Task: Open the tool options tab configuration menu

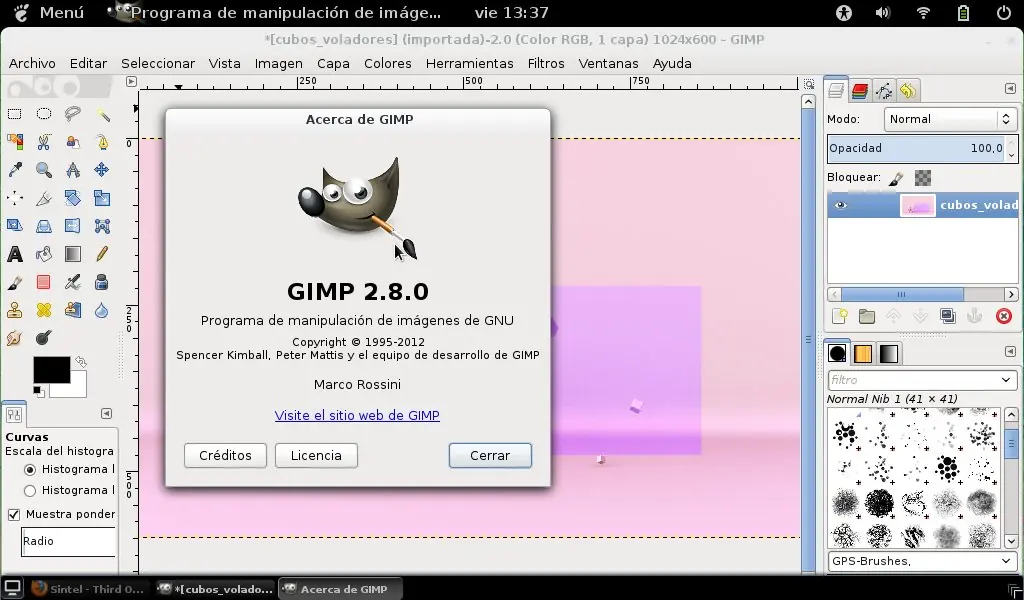Action: coord(106,413)
